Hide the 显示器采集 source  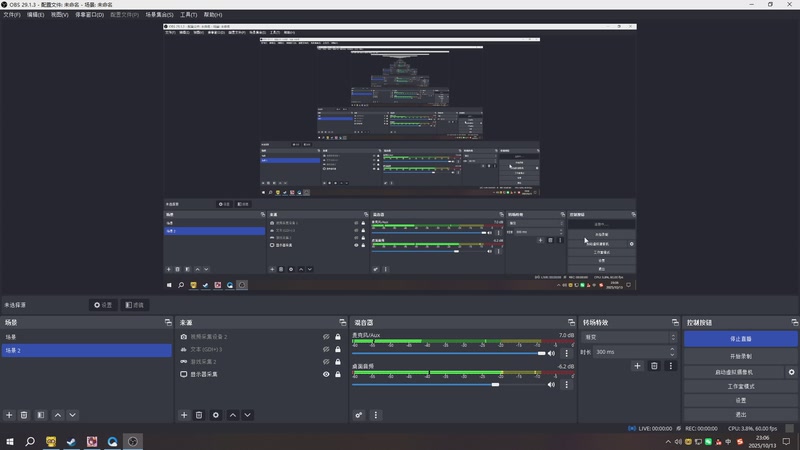[x=326, y=374]
